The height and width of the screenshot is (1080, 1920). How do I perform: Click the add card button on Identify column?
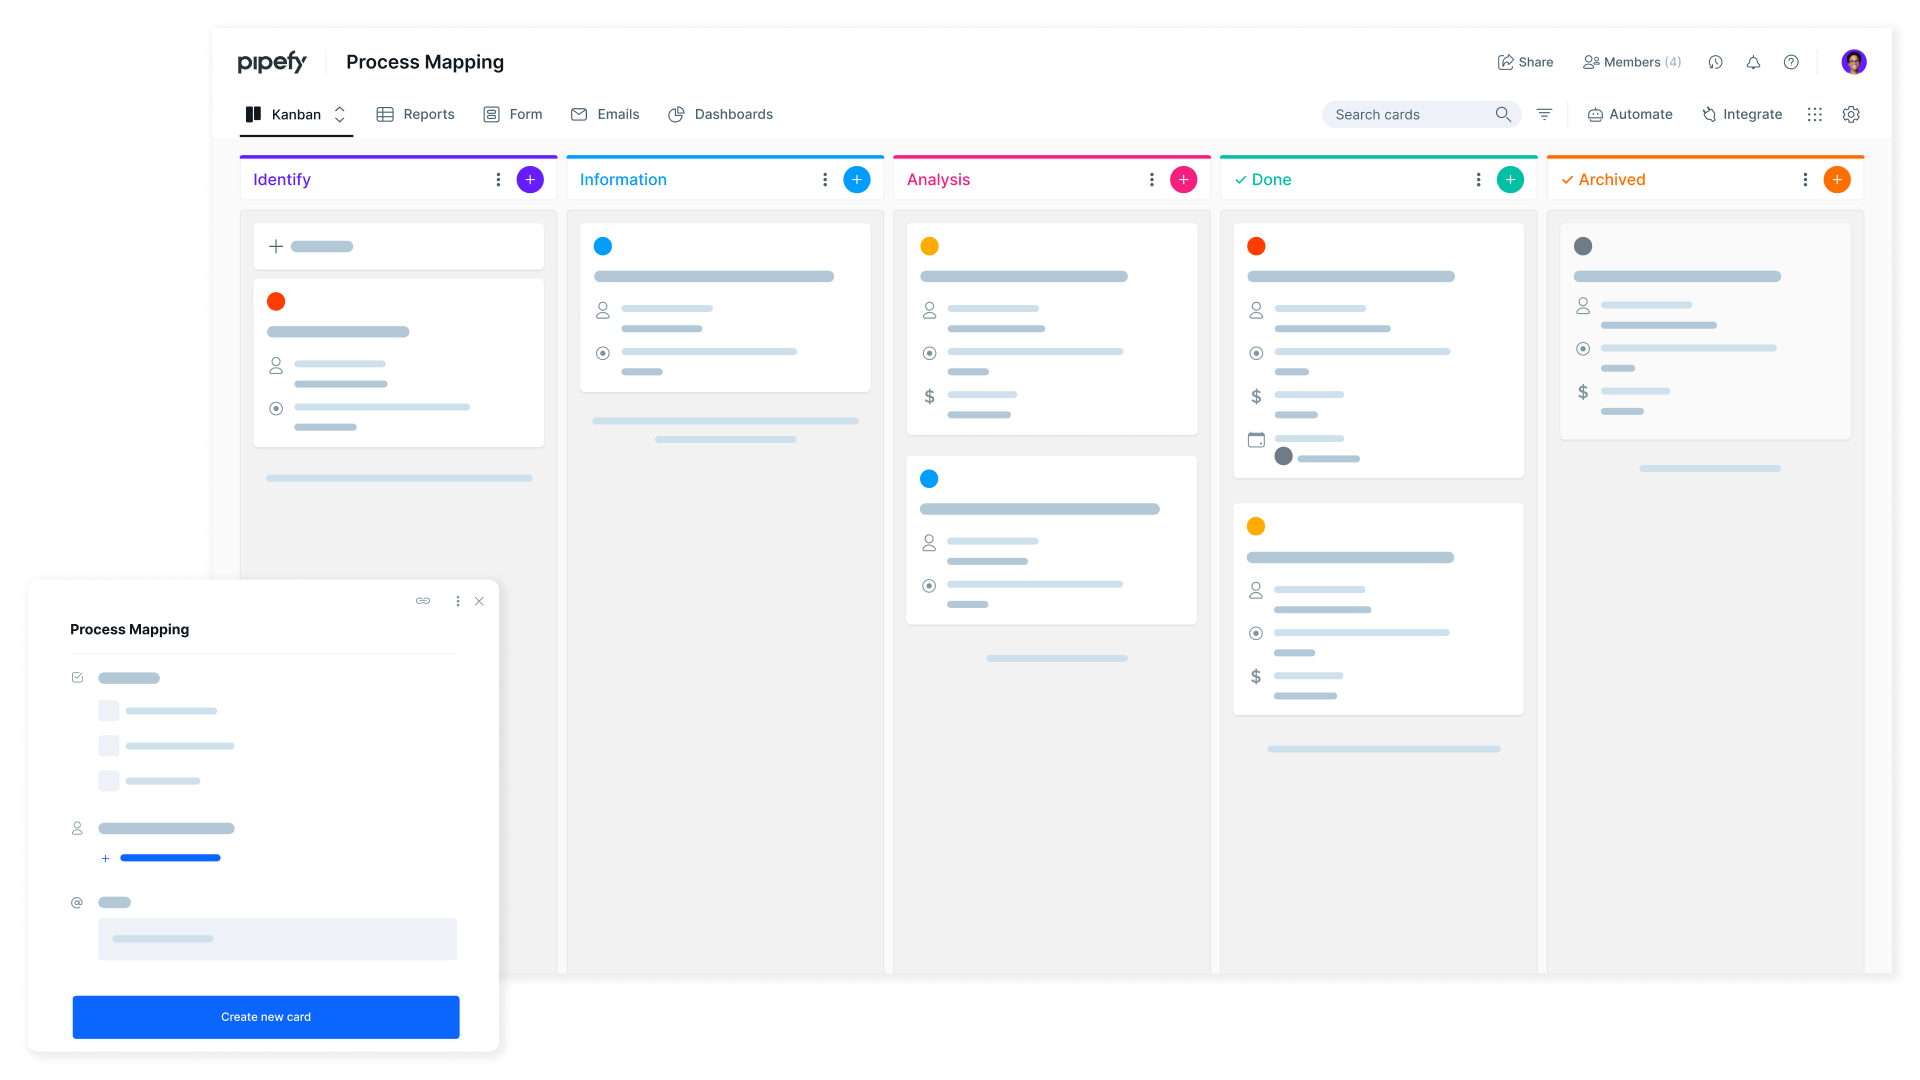point(530,179)
